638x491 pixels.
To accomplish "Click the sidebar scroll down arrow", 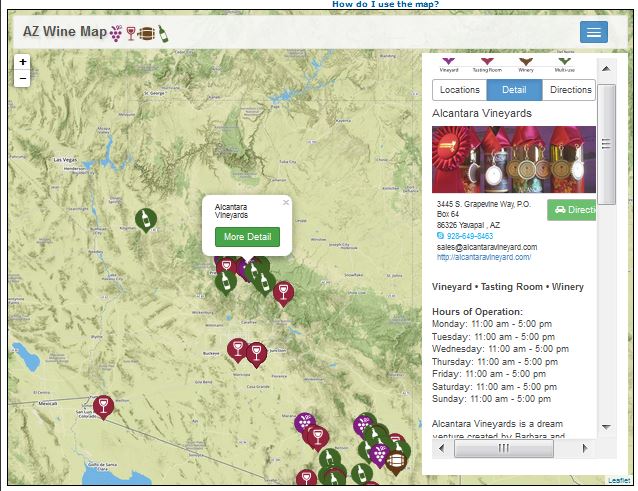I will (606, 427).
